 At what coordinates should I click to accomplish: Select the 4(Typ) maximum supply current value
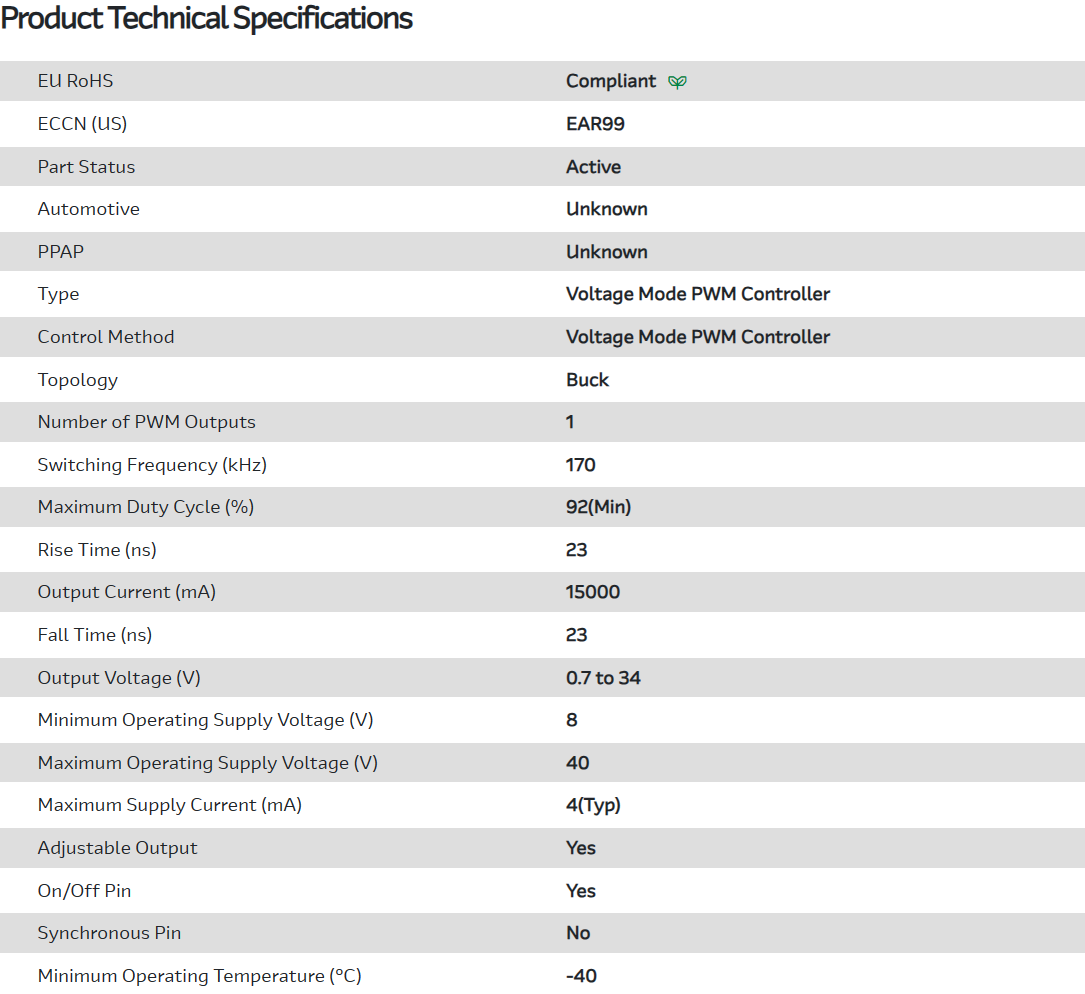pyautogui.click(x=593, y=805)
